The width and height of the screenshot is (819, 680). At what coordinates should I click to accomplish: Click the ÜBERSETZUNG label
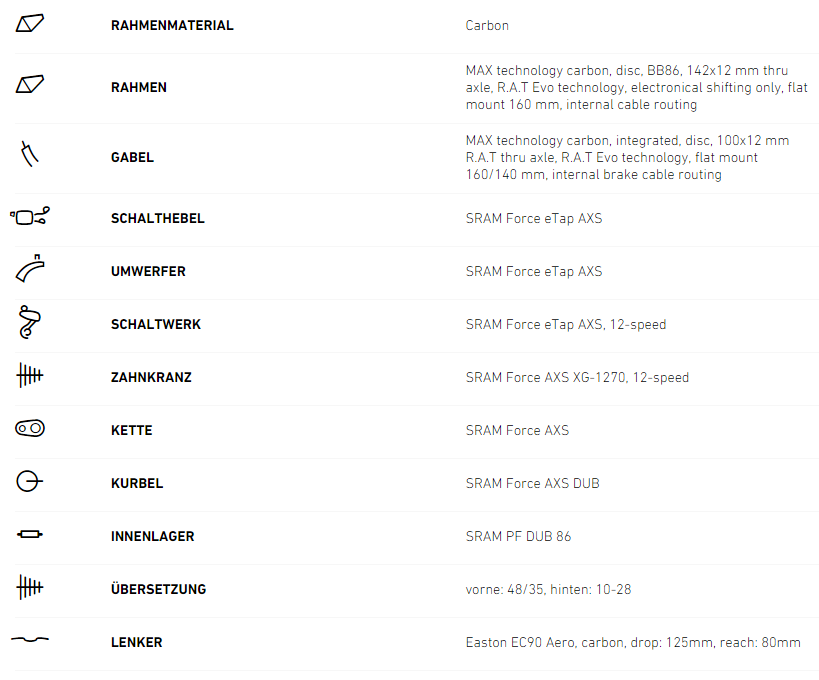pos(158,590)
